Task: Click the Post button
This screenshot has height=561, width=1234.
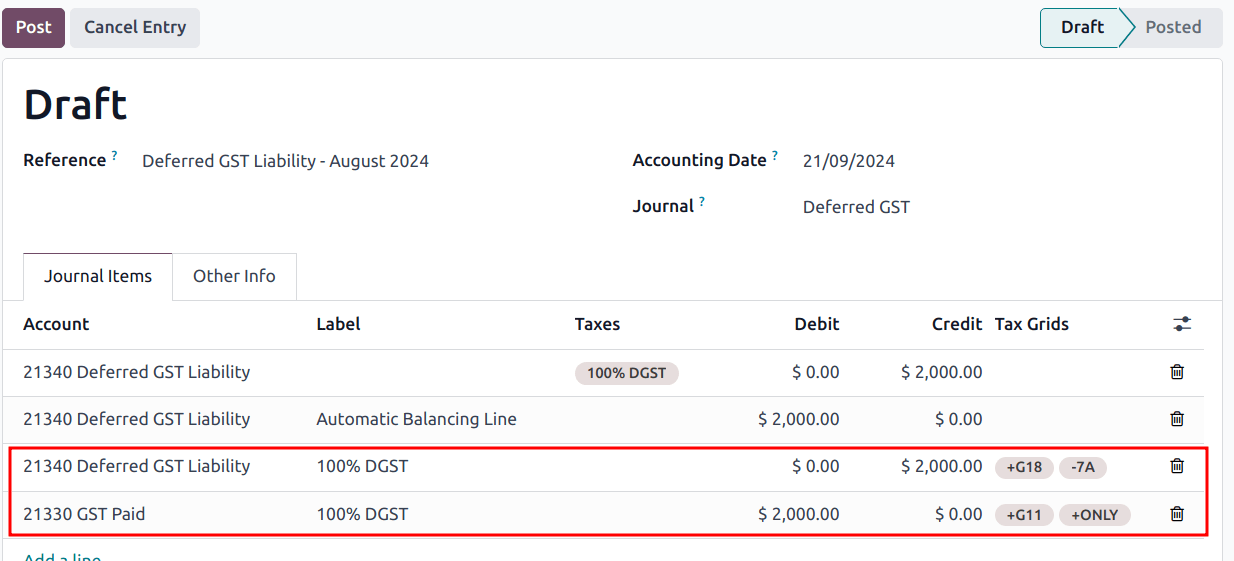Action: pos(33,28)
